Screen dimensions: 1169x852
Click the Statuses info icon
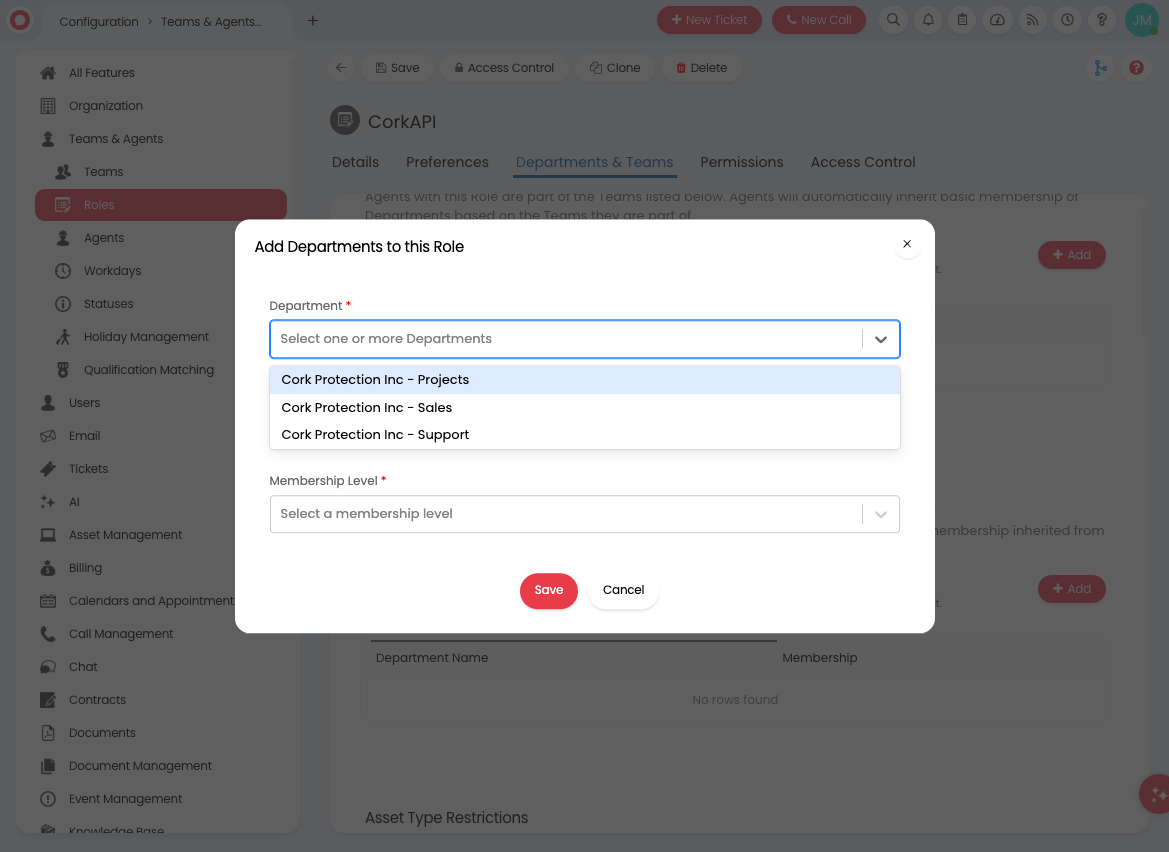pyautogui.click(x=63, y=304)
